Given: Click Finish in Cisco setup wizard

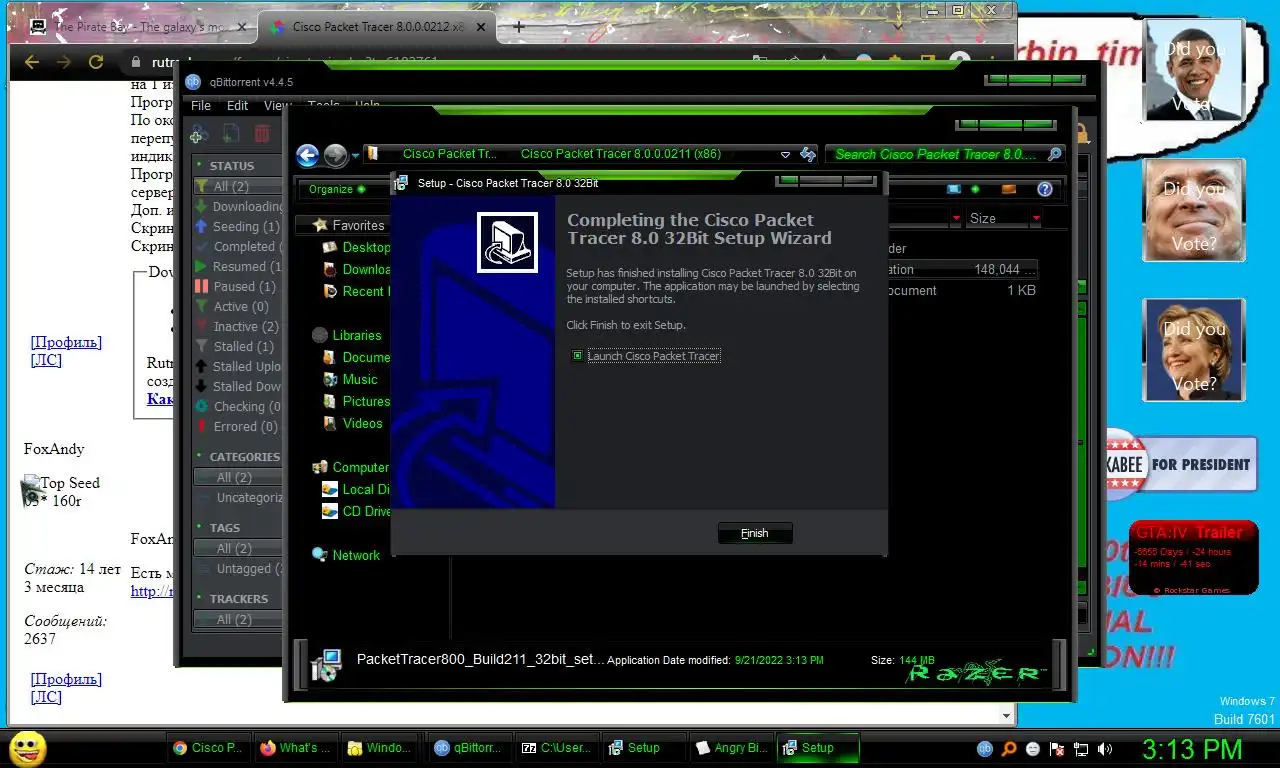Looking at the screenshot, I should [755, 533].
